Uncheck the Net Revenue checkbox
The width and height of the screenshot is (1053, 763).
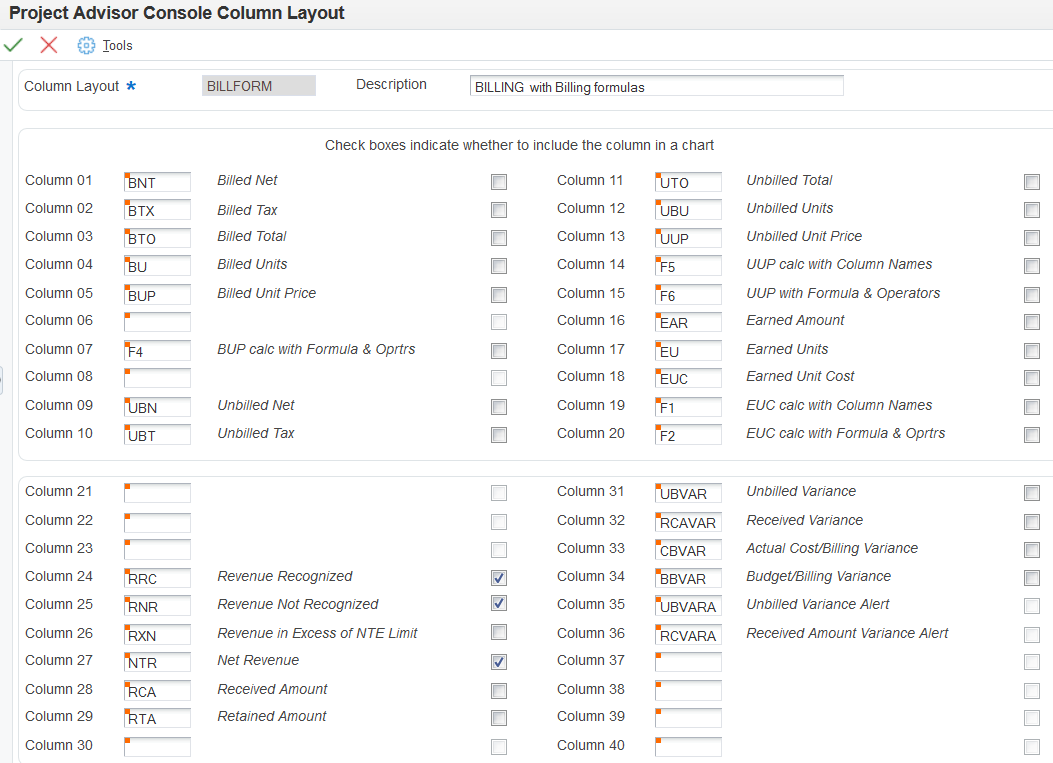(499, 662)
